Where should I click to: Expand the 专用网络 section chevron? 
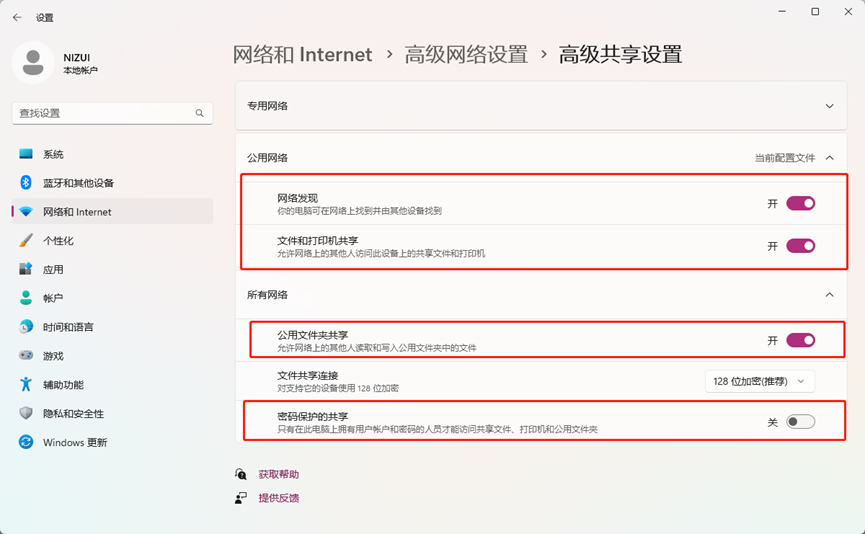[x=829, y=106]
